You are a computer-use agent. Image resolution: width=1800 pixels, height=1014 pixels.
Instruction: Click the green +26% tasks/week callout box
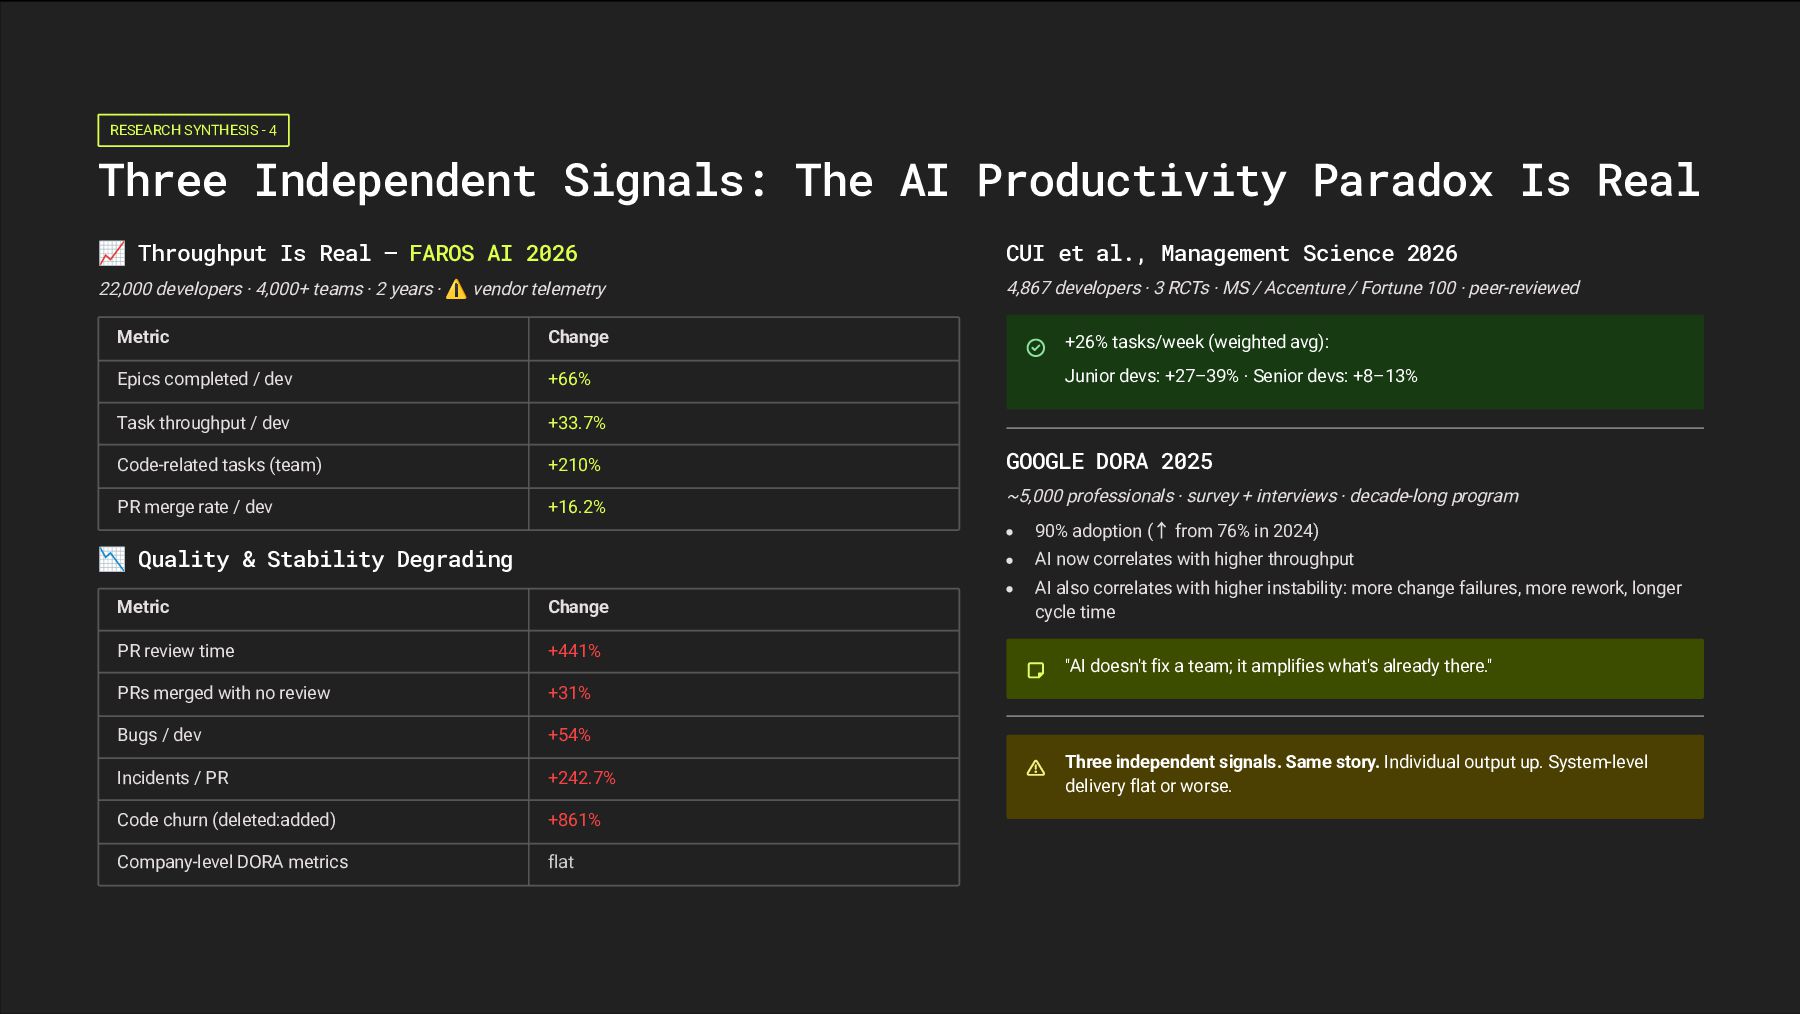1354,361
